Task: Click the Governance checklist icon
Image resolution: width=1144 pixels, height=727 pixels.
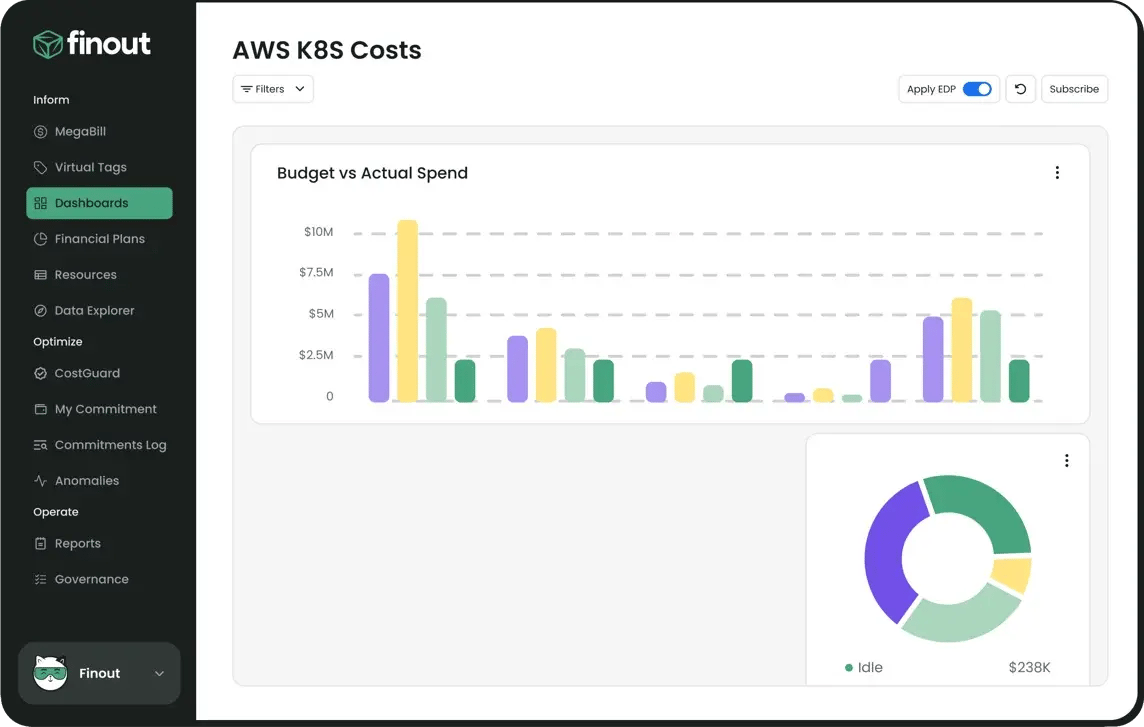Action: pos(40,580)
